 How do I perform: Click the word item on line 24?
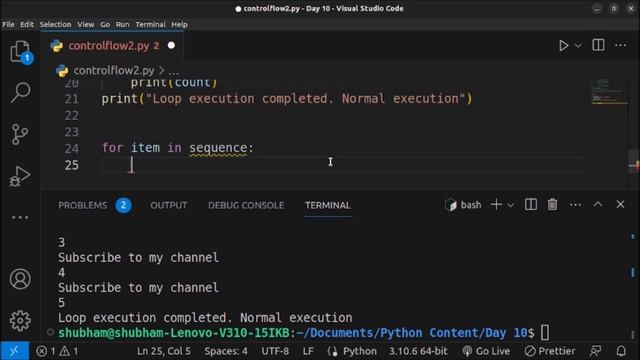[145, 148]
